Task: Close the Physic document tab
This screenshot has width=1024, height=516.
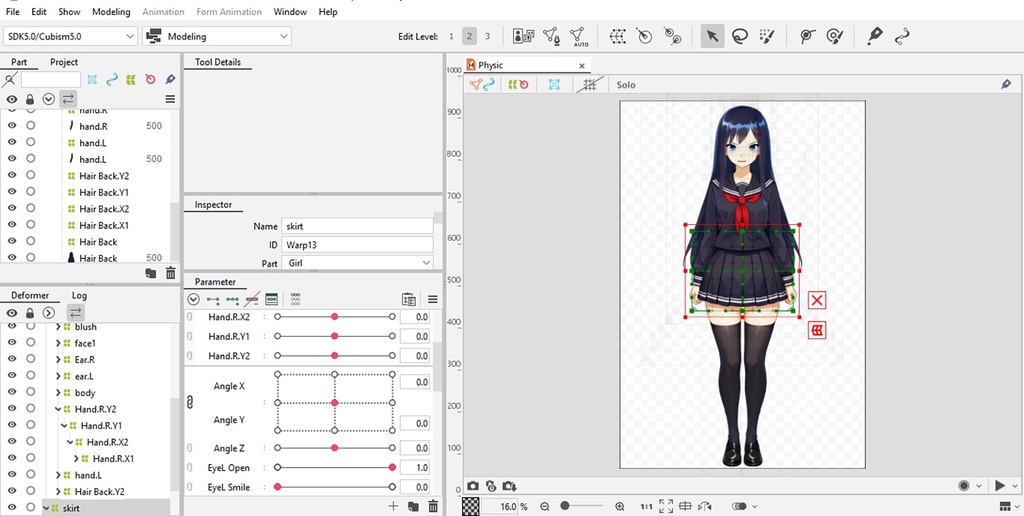Action: pyautogui.click(x=582, y=65)
